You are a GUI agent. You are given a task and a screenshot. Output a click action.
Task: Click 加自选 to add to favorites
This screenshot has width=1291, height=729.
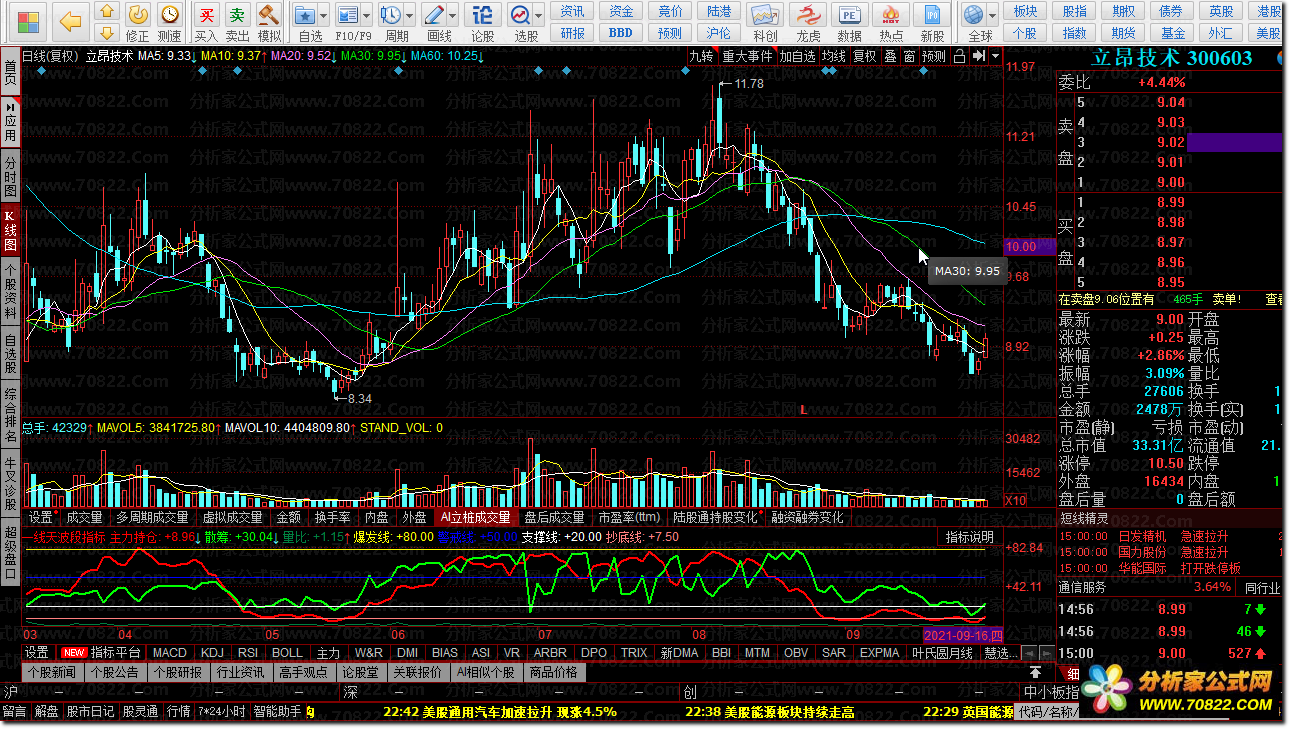(797, 56)
